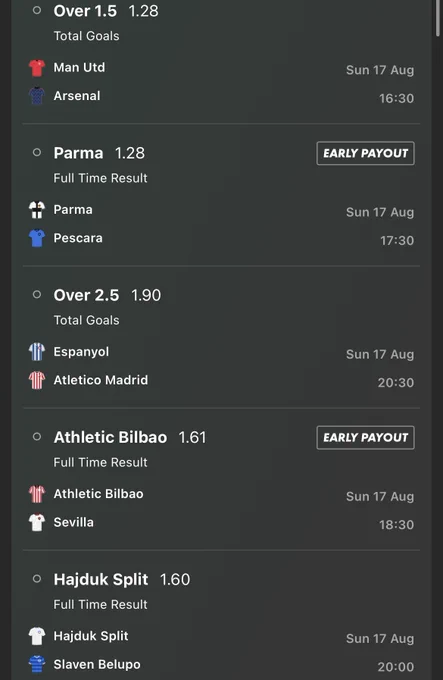443x680 pixels.
Task: Click the Arsenal dark blue jersey icon
Action: point(37,96)
